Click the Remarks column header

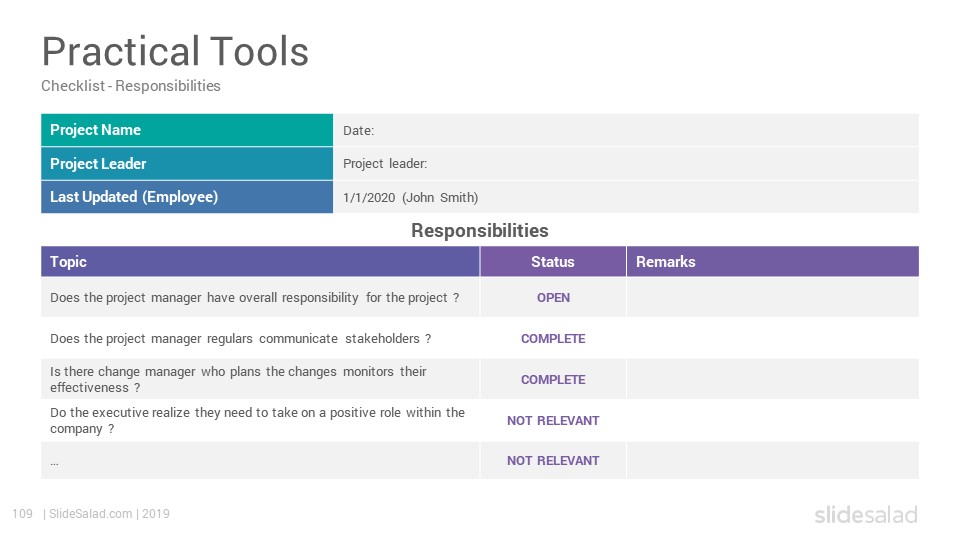pos(773,261)
